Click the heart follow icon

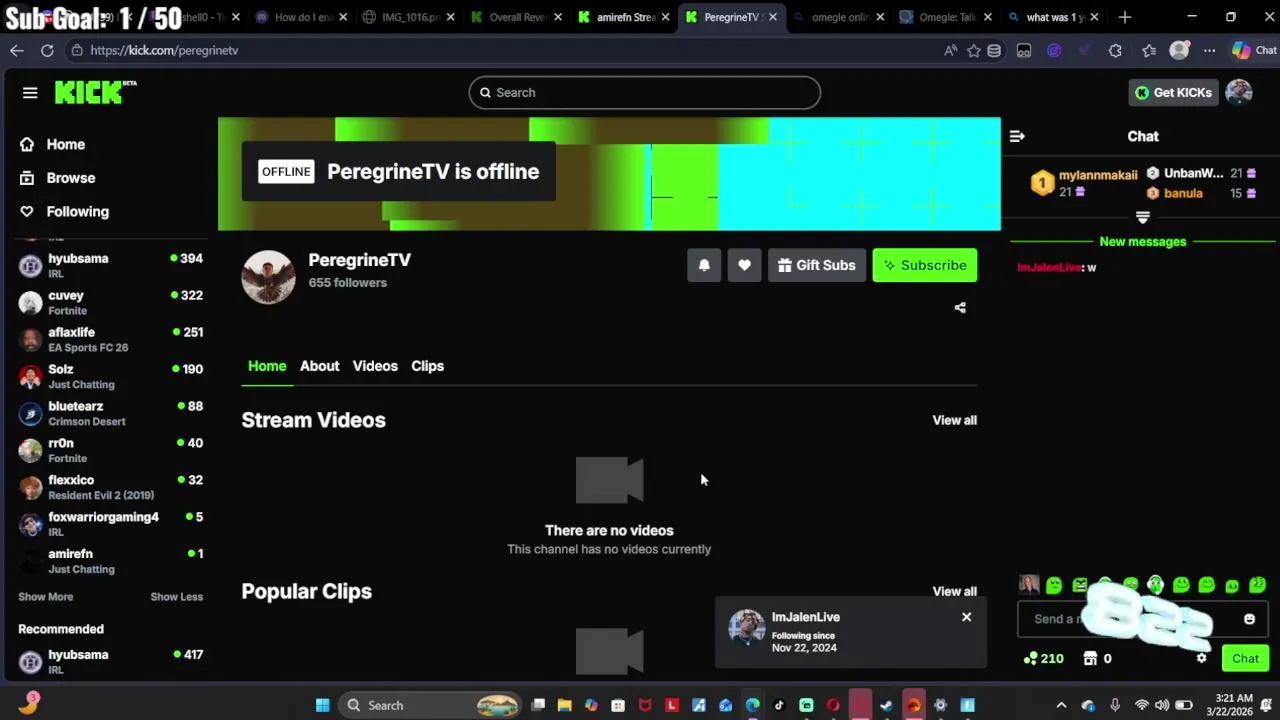744,265
